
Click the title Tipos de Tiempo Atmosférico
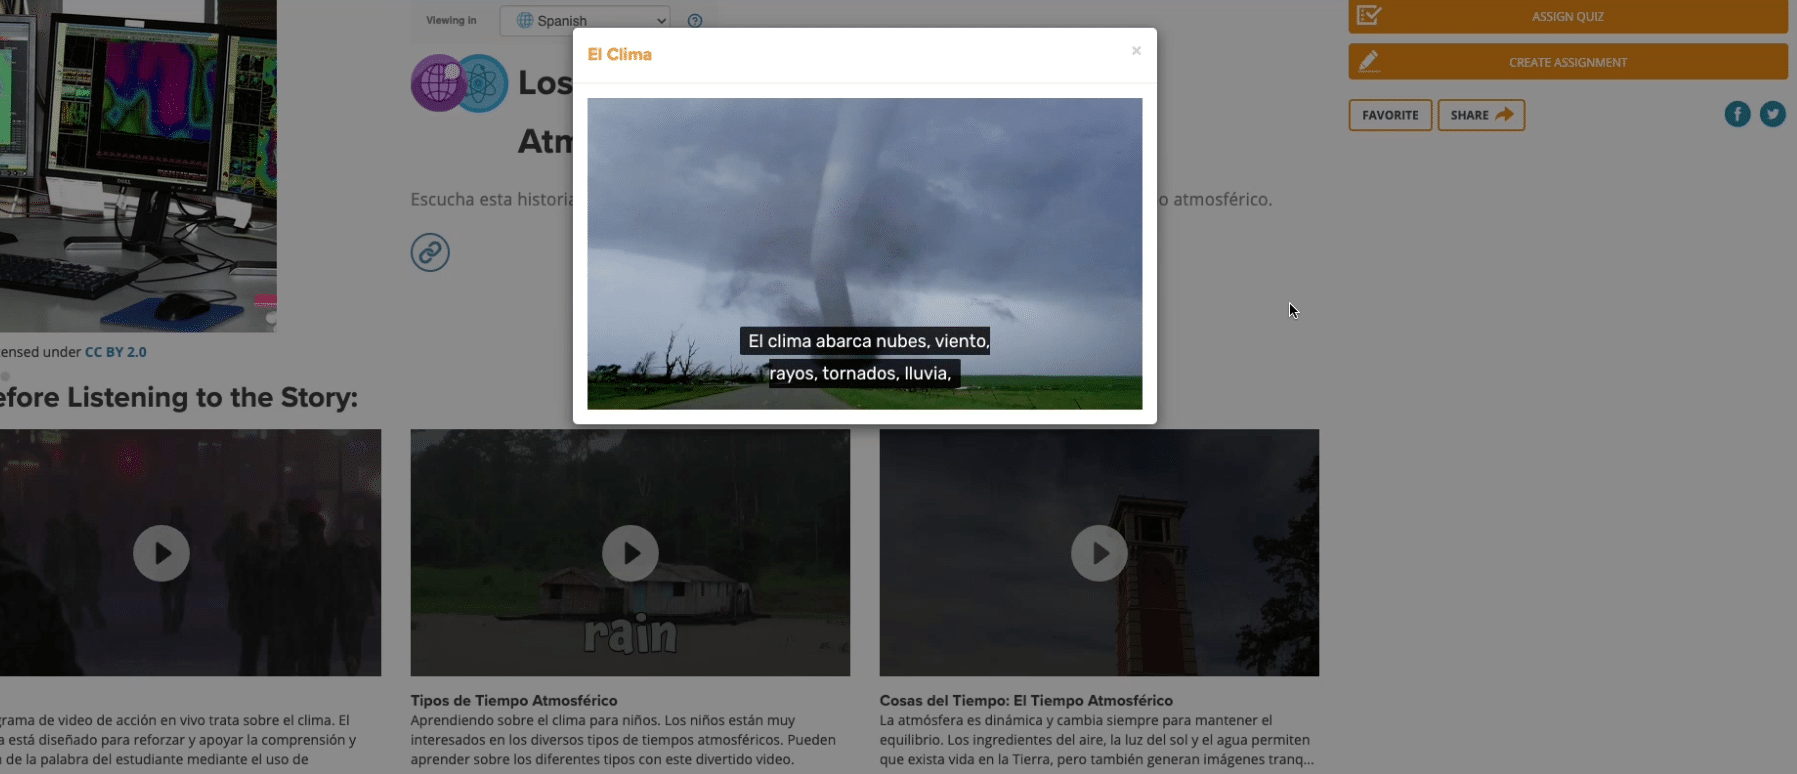(x=514, y=700)
